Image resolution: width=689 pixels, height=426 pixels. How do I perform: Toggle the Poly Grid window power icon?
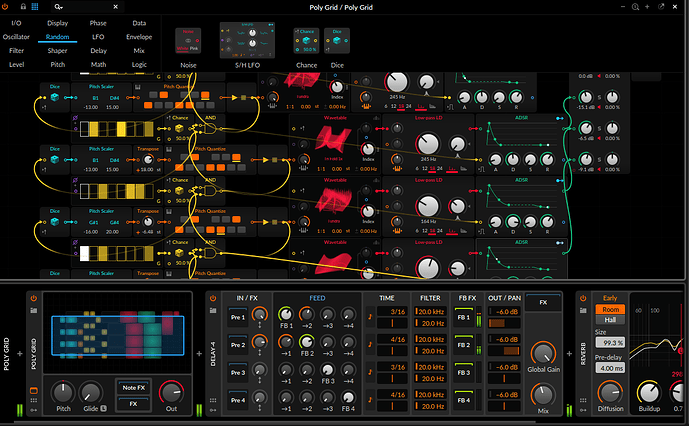click(5, 7)
